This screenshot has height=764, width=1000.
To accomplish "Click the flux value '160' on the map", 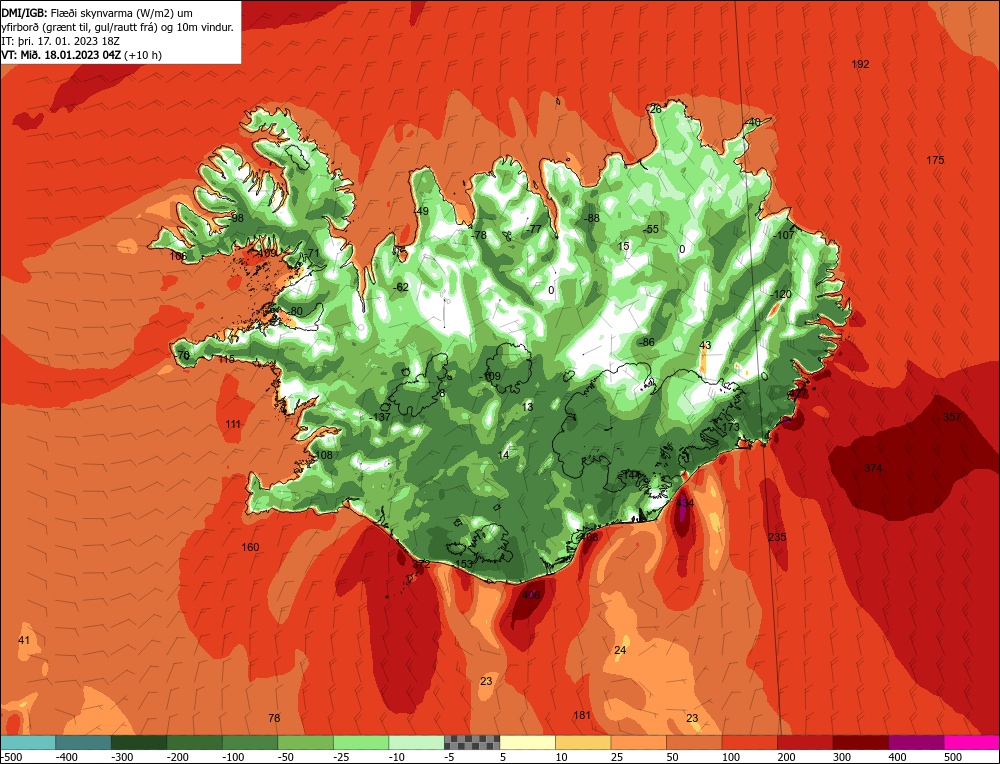I will (x=250, y=547).
